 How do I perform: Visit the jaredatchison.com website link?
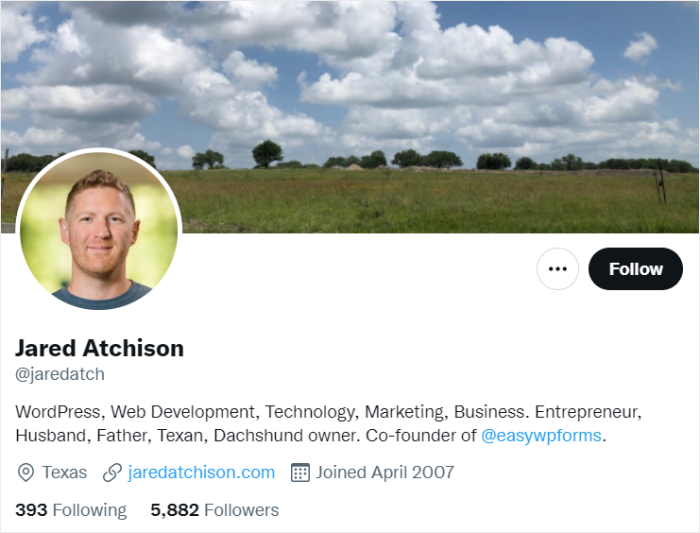[201, 472]
